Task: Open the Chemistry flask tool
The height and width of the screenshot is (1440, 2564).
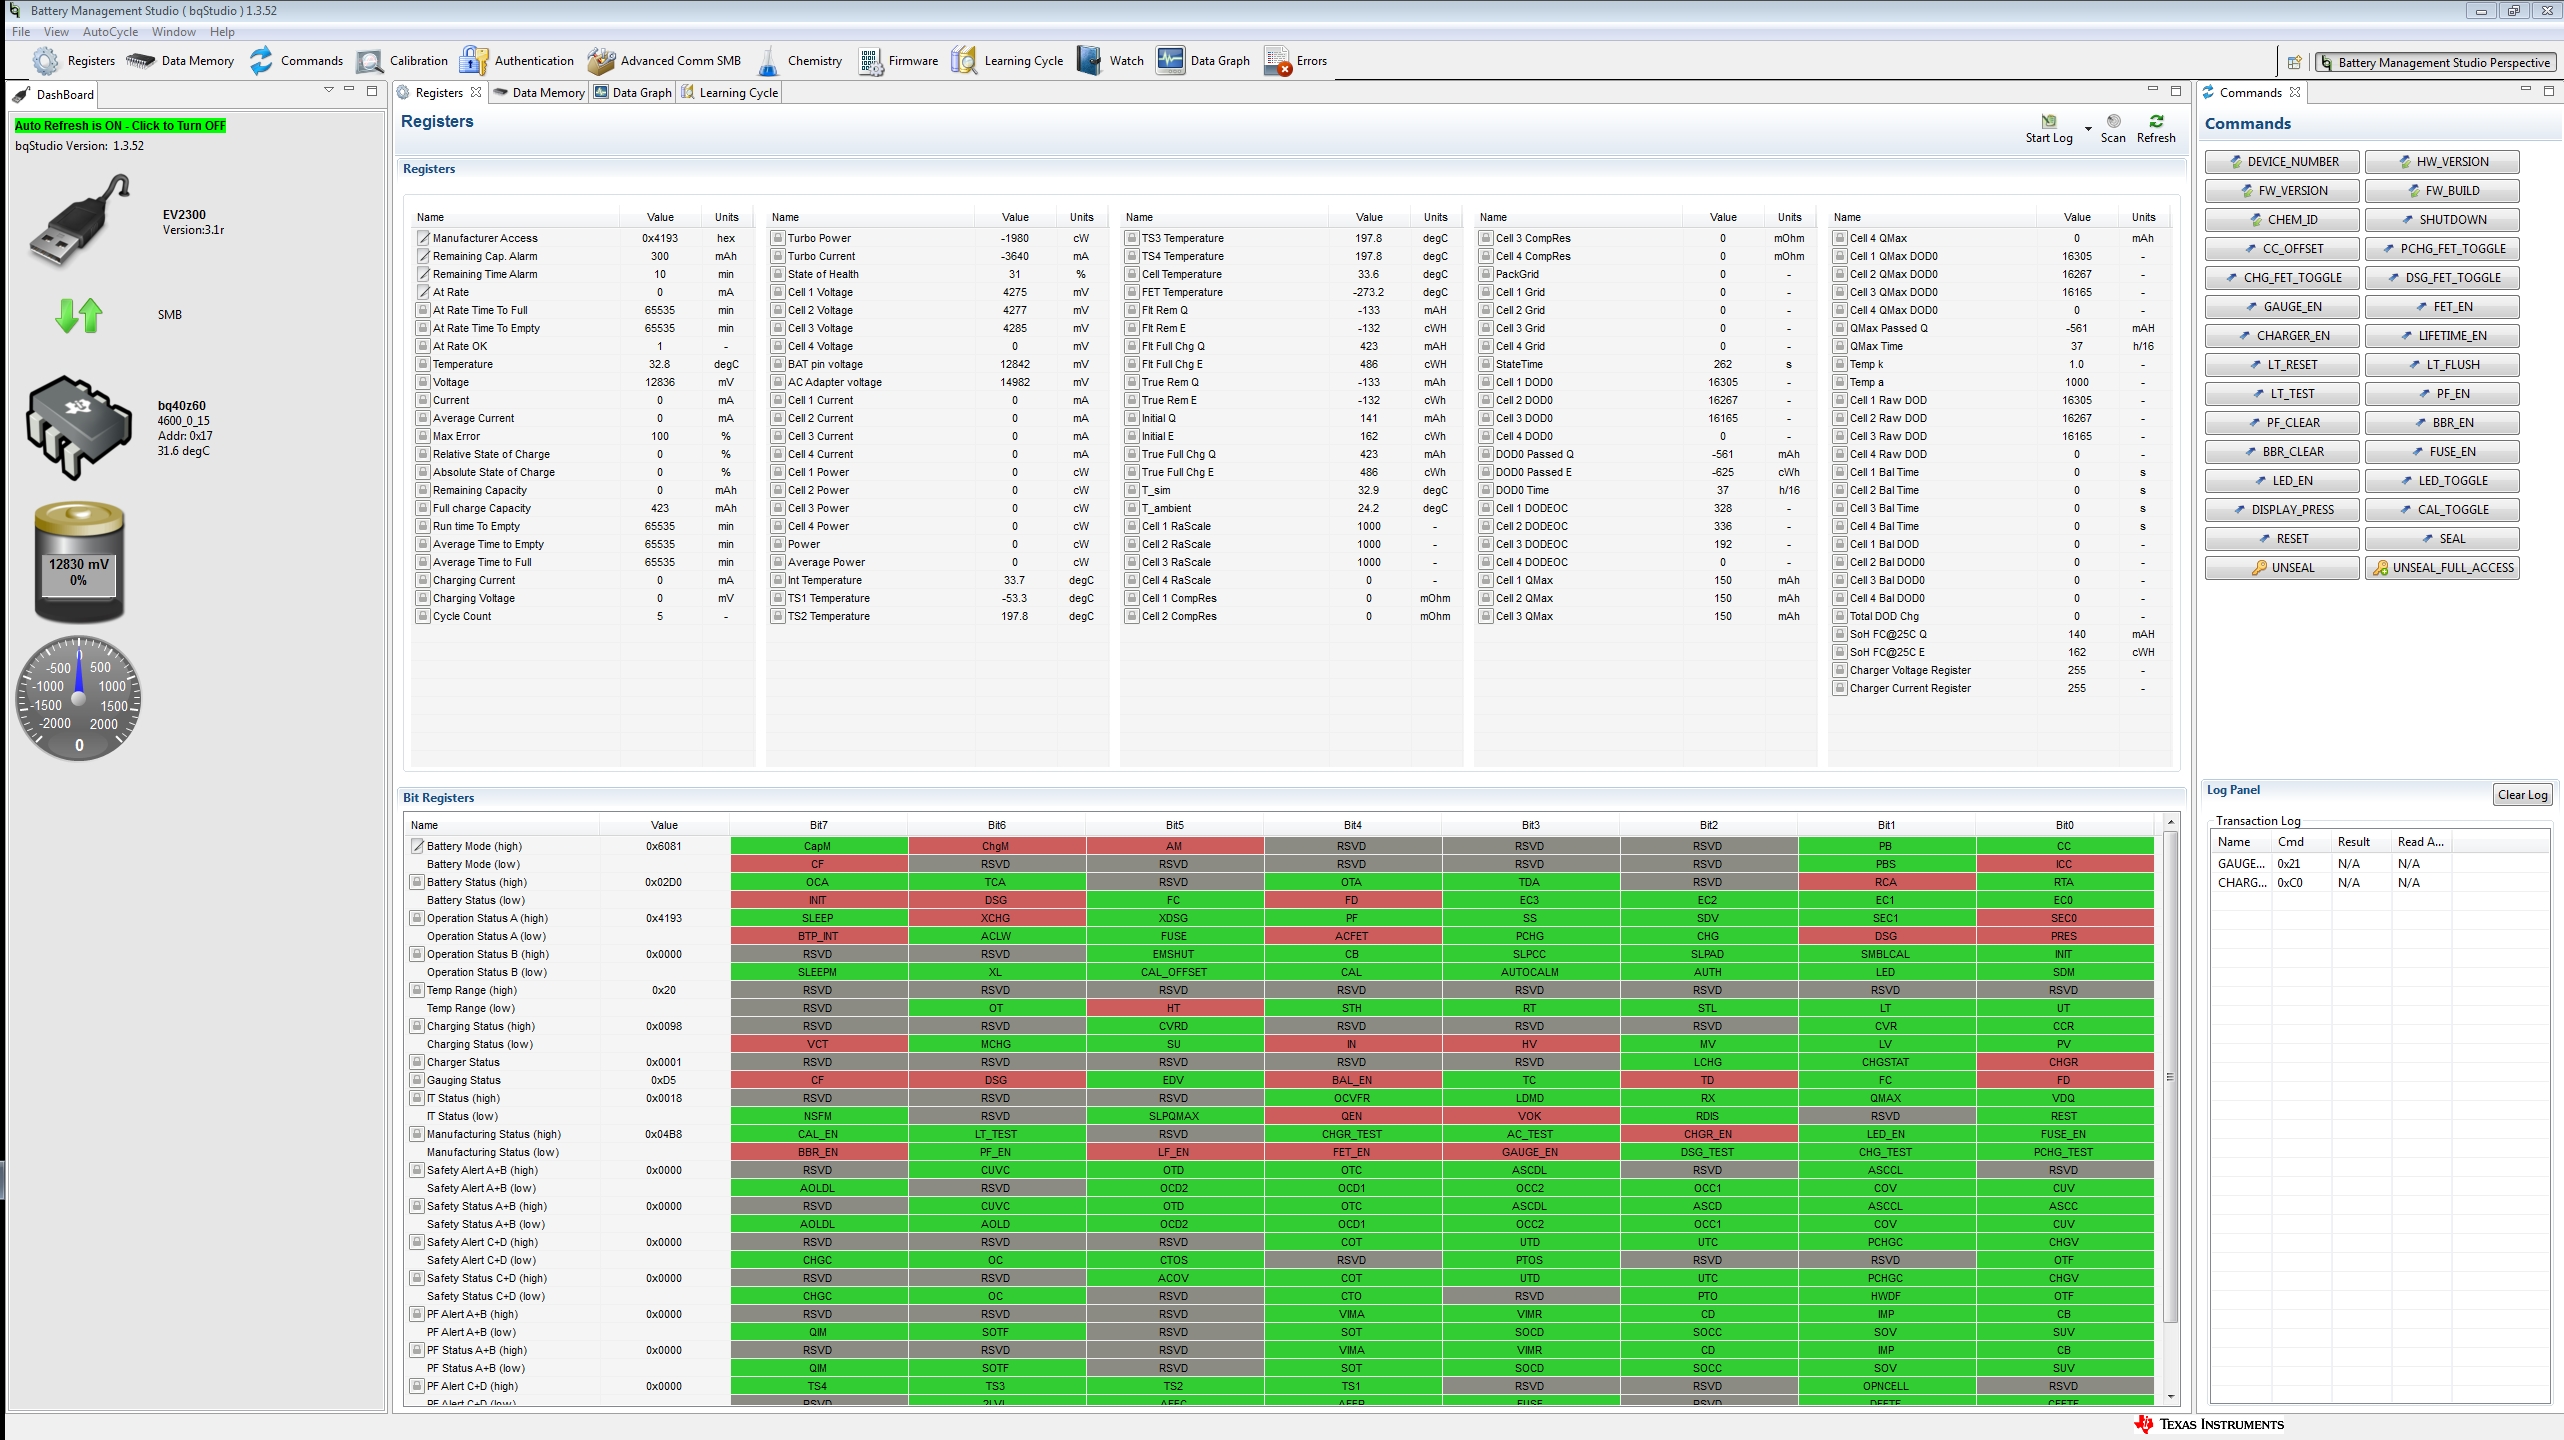Action: [x=769, y=61]
